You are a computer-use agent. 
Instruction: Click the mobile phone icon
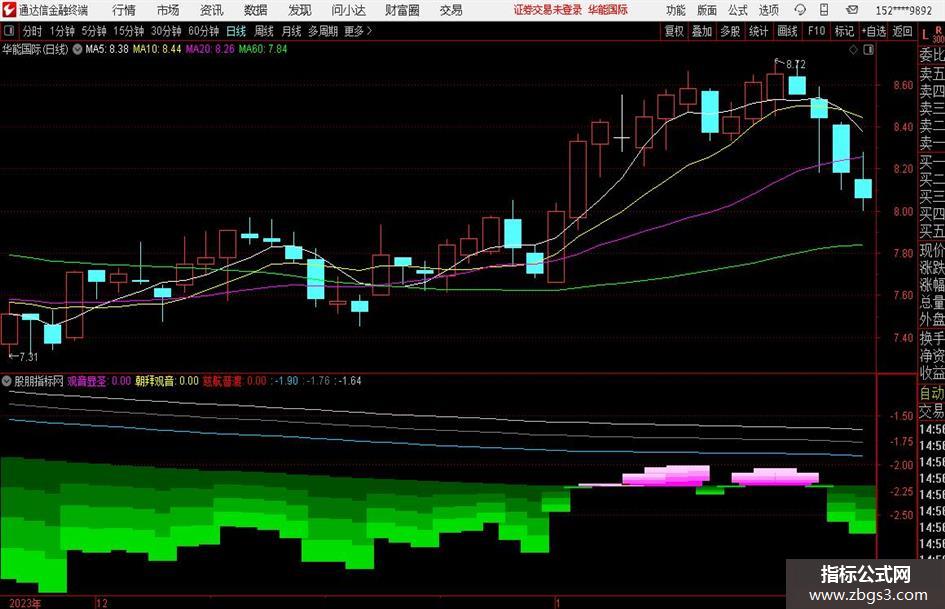pyautogui.click(x=824, y=10)
